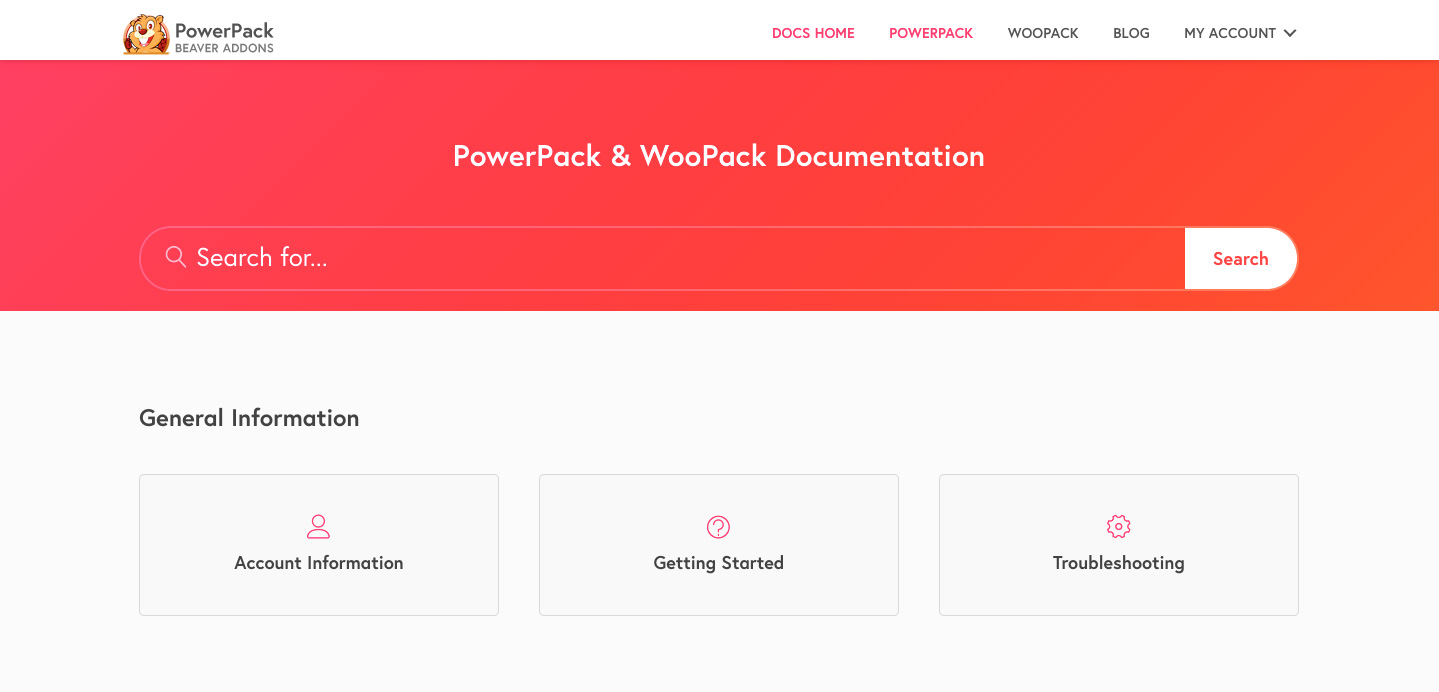Screen dimensions: 1439x692
Task: Expand the My Account dropdown arrow
Action: (x=1290, y=33)
